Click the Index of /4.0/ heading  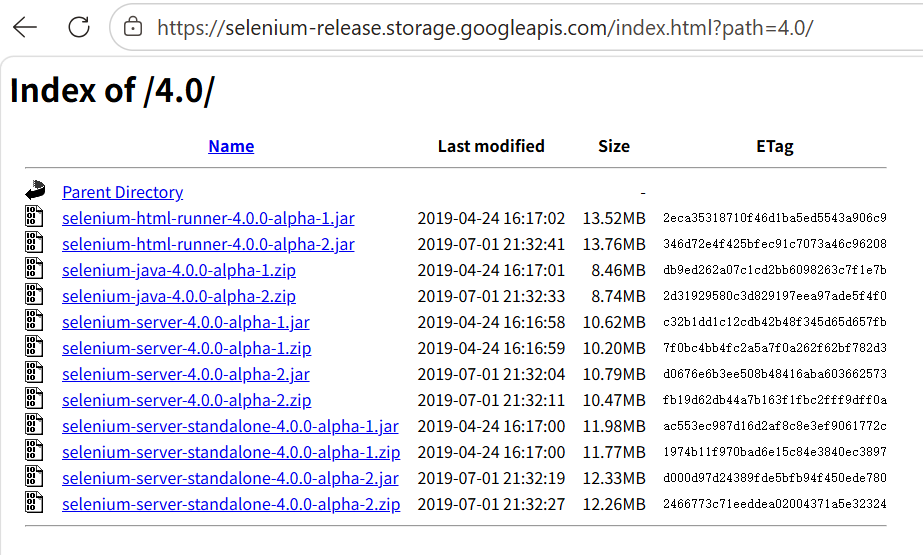(x=112, y=91)
